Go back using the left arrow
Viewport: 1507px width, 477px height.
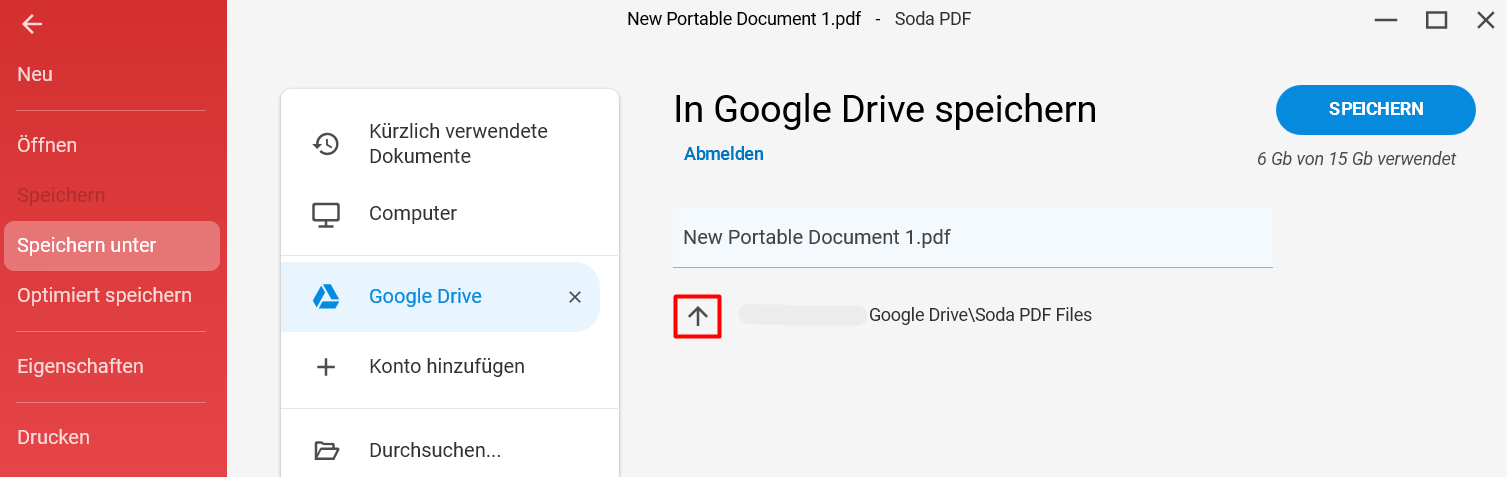(32, 23)
